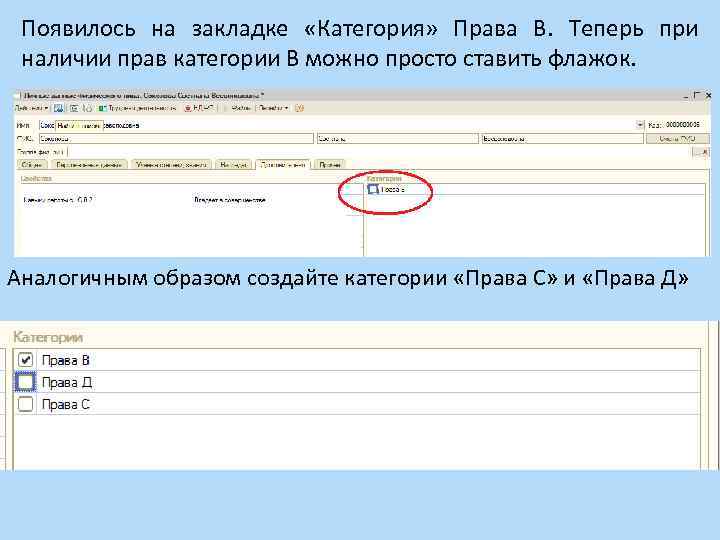The width and height of the screenshot is (720, 540).
Task: Click the Смена ФИО button
Action: click(x=677, y=138)
